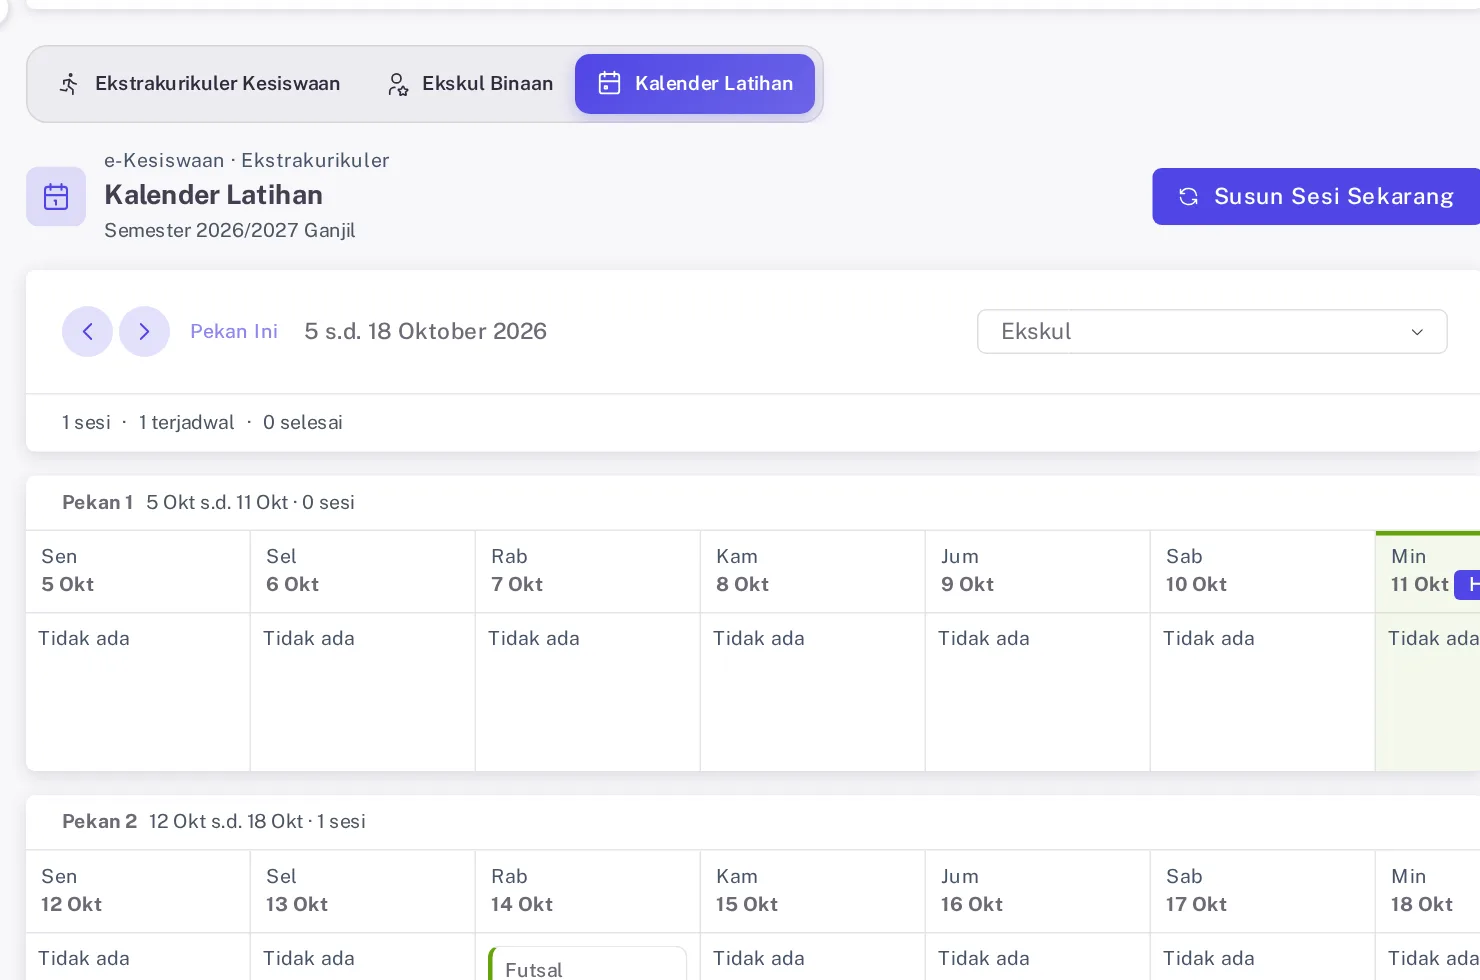Viewport: 1480px width, 980px height.
Task: Click the 'Pekan 1' week header
Action: tap(97, 502)
